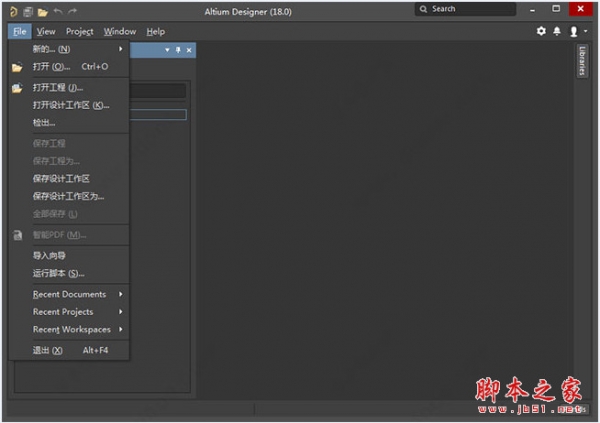This screenshot has height=423, width=600.
Task: Click the Altium logo icon in title bar
Action: [x=13, y=12]
